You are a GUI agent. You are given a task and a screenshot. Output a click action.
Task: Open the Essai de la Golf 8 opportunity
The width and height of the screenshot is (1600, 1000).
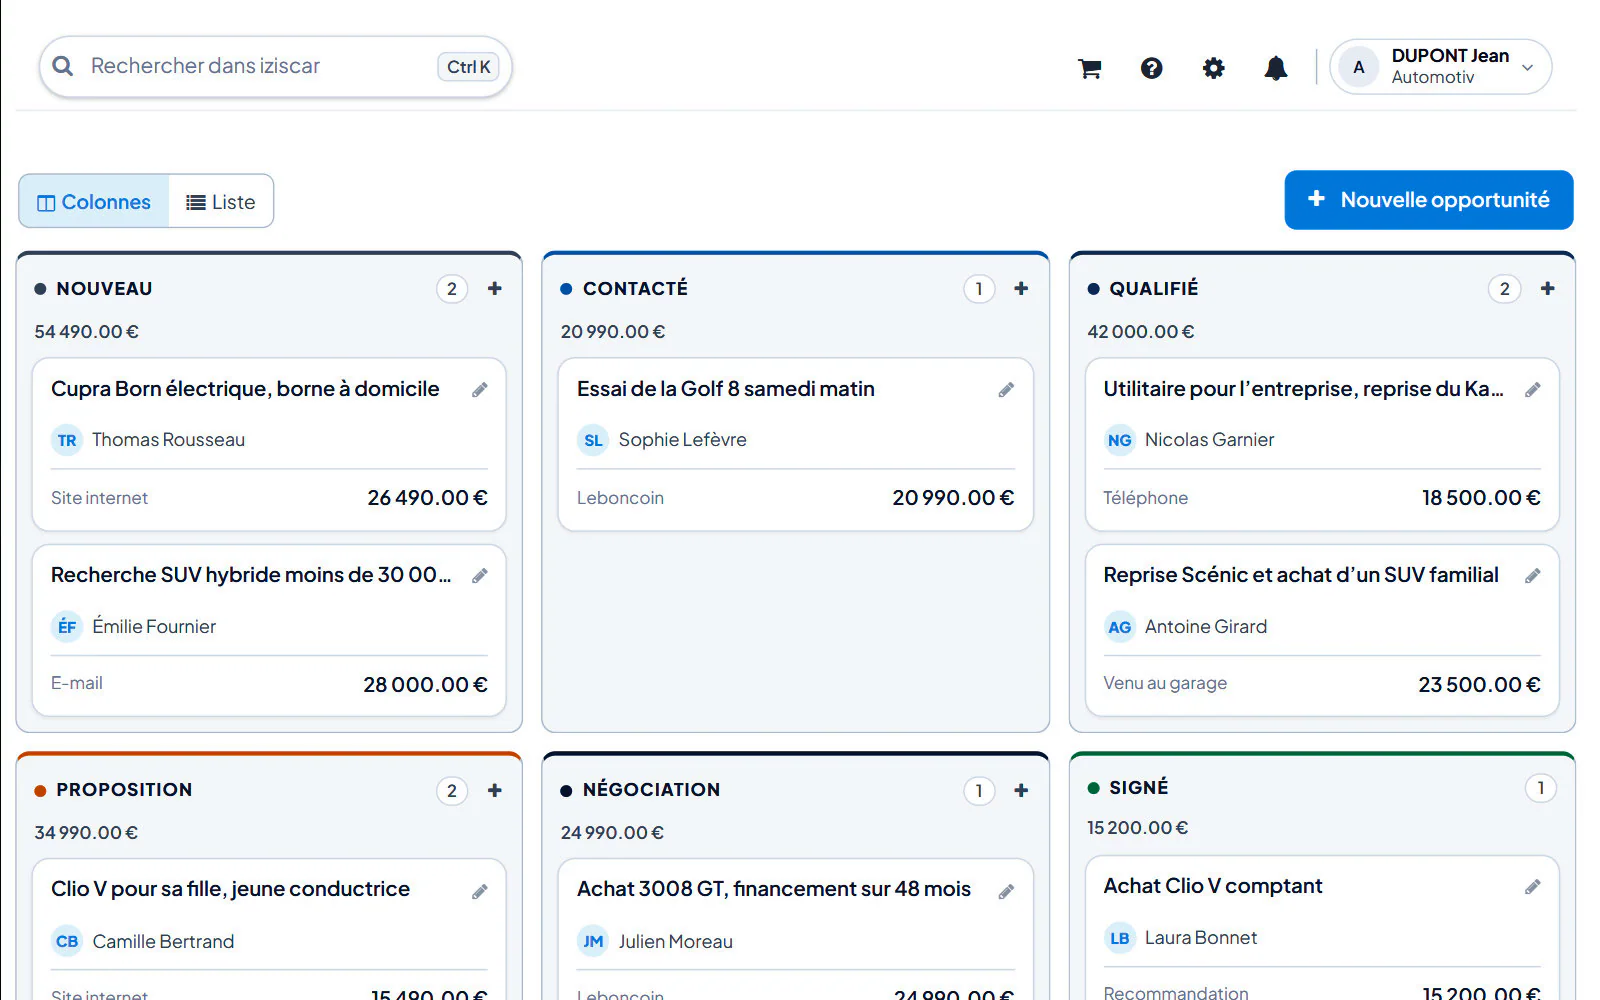tap(726, 389)
